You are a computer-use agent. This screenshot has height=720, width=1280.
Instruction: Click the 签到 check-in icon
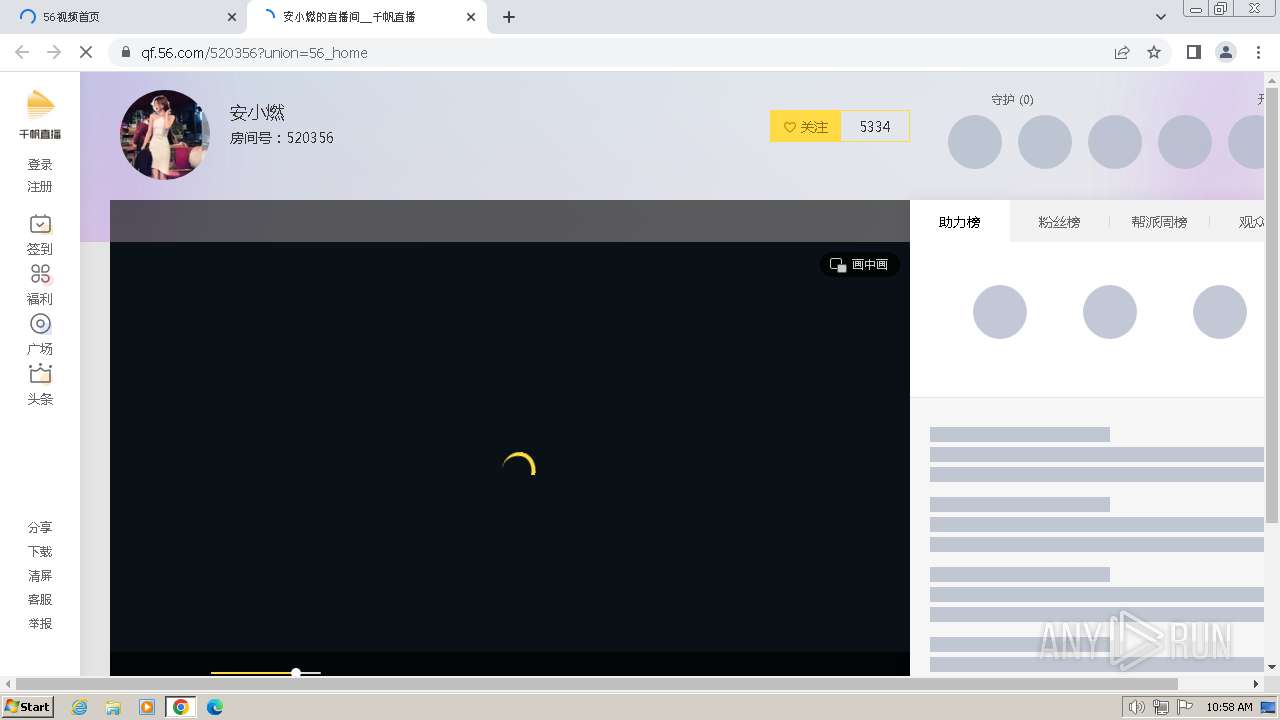[40, 224]
